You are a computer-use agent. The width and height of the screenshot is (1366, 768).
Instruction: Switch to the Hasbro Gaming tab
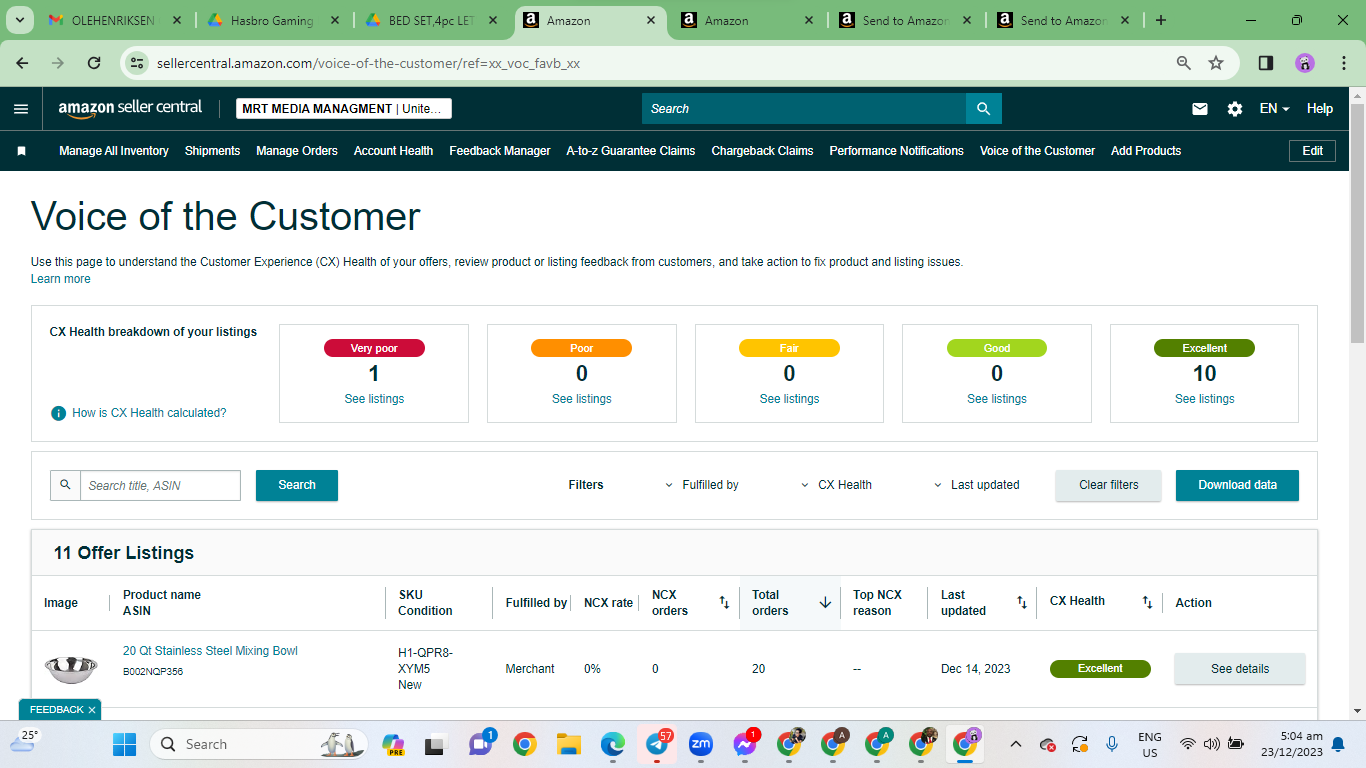point(272,20)
